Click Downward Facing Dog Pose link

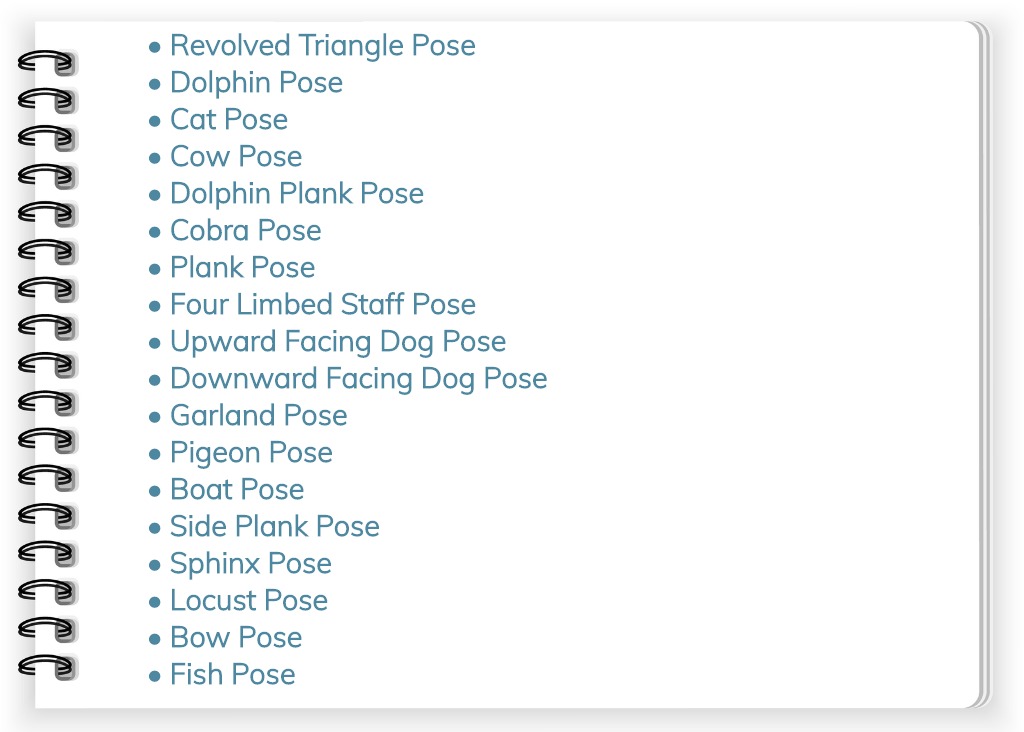359,379
